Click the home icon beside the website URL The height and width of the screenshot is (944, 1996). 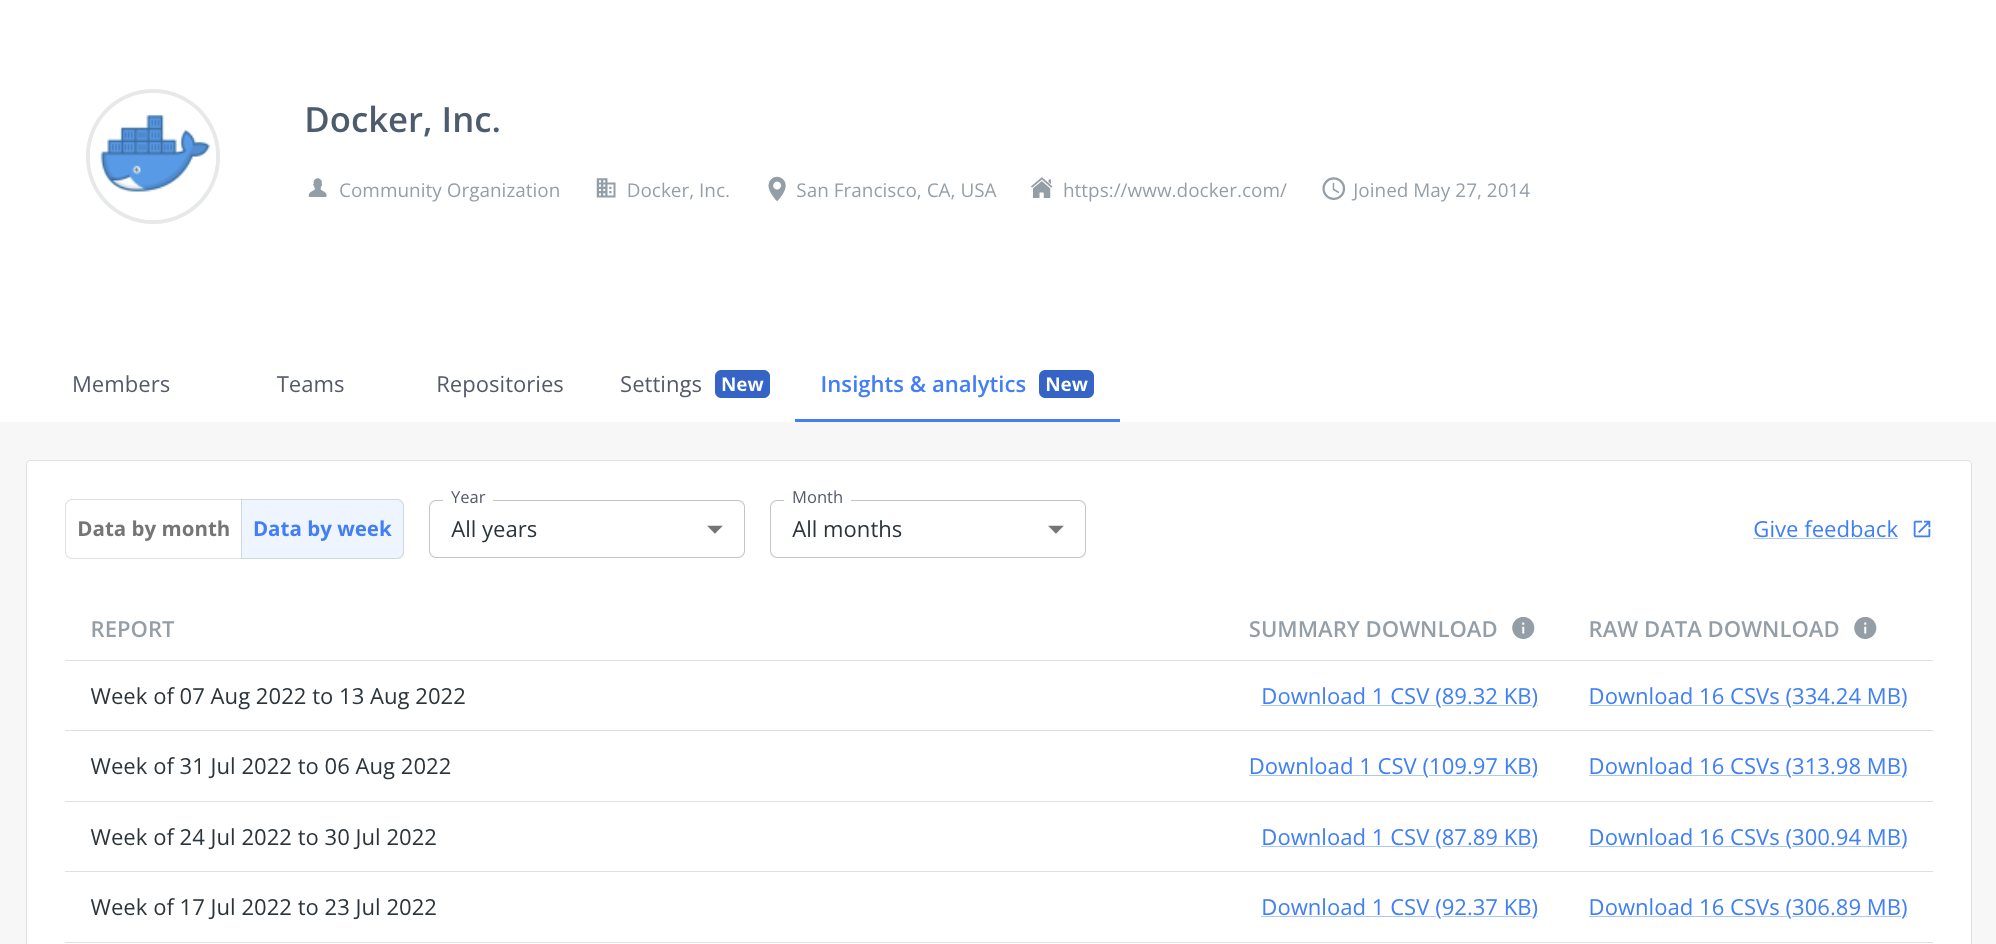(1044, 188)
